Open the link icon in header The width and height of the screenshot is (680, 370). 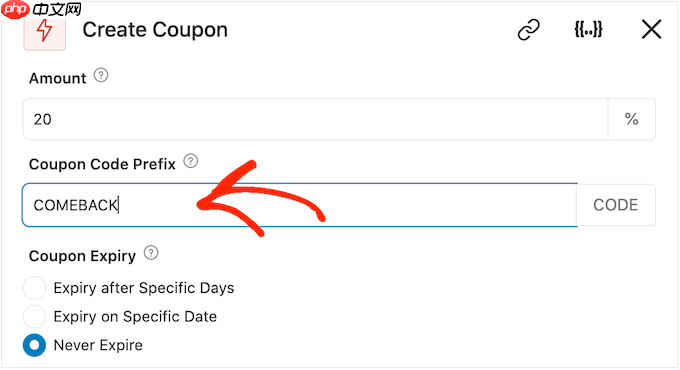[529, 30]
